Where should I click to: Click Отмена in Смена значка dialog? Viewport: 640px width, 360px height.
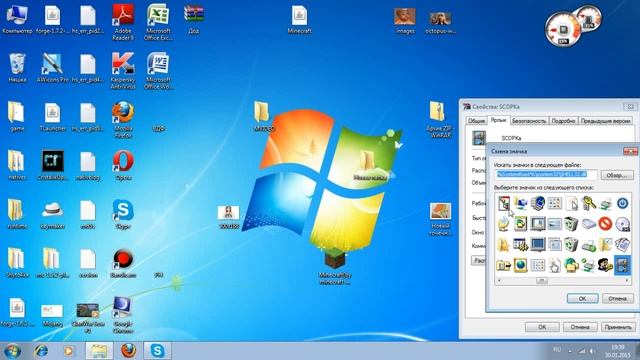pyautogui.click(x=618, y=298)
